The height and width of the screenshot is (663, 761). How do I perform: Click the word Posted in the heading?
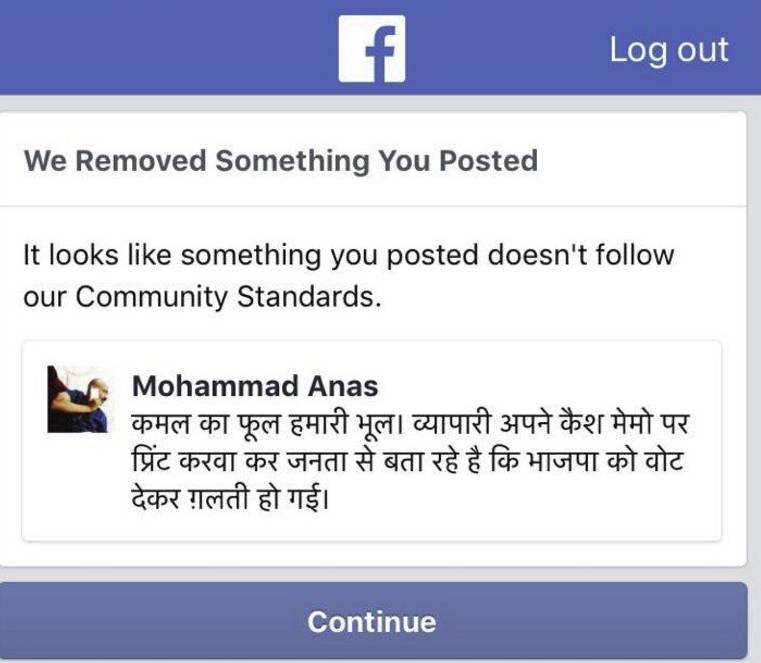(x=488, y=161)
